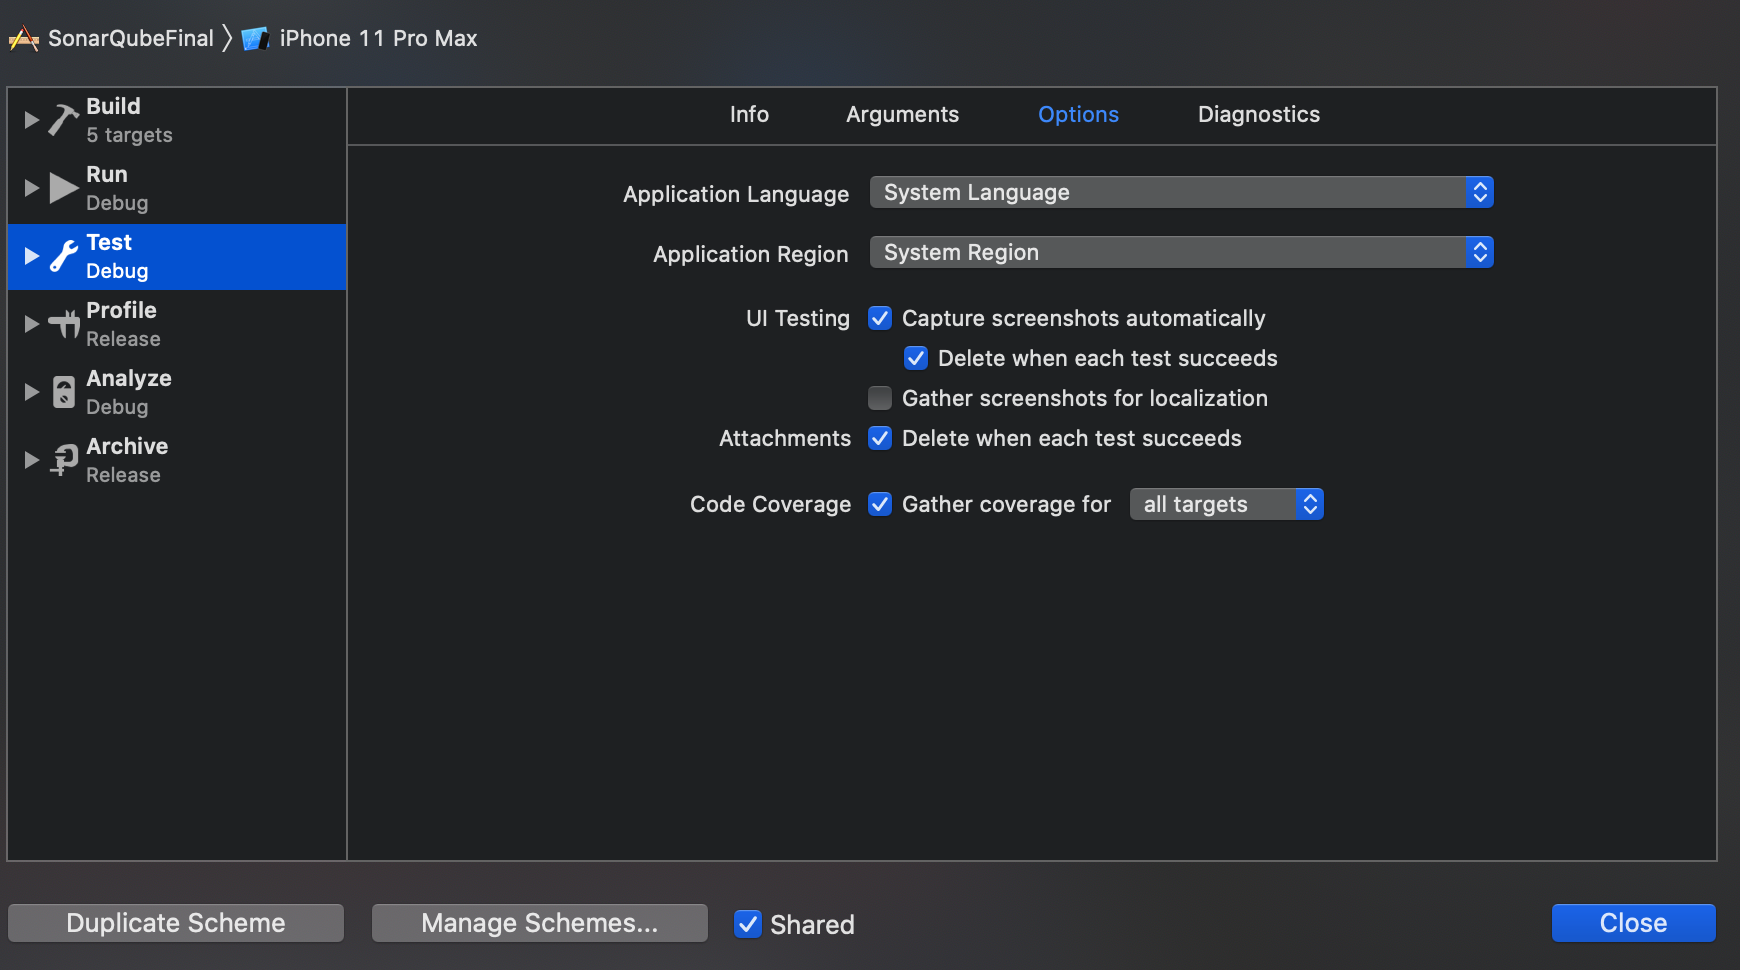Switch to the Diagnostics tab
This screenshot has height=970, width=1740.
1258,115
